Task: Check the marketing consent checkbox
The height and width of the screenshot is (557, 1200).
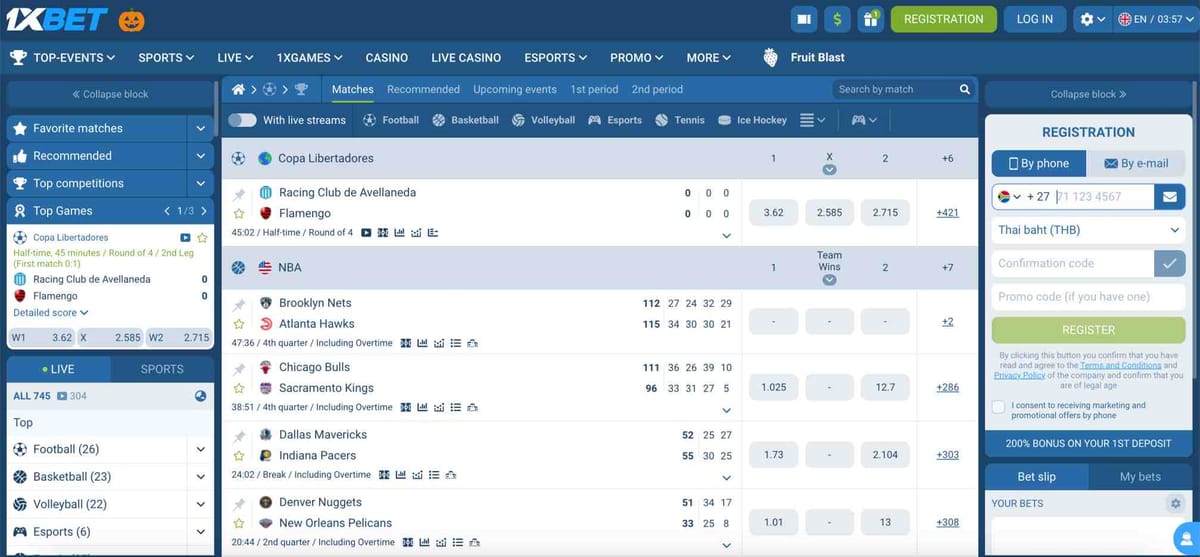Action: click(998, 407)
